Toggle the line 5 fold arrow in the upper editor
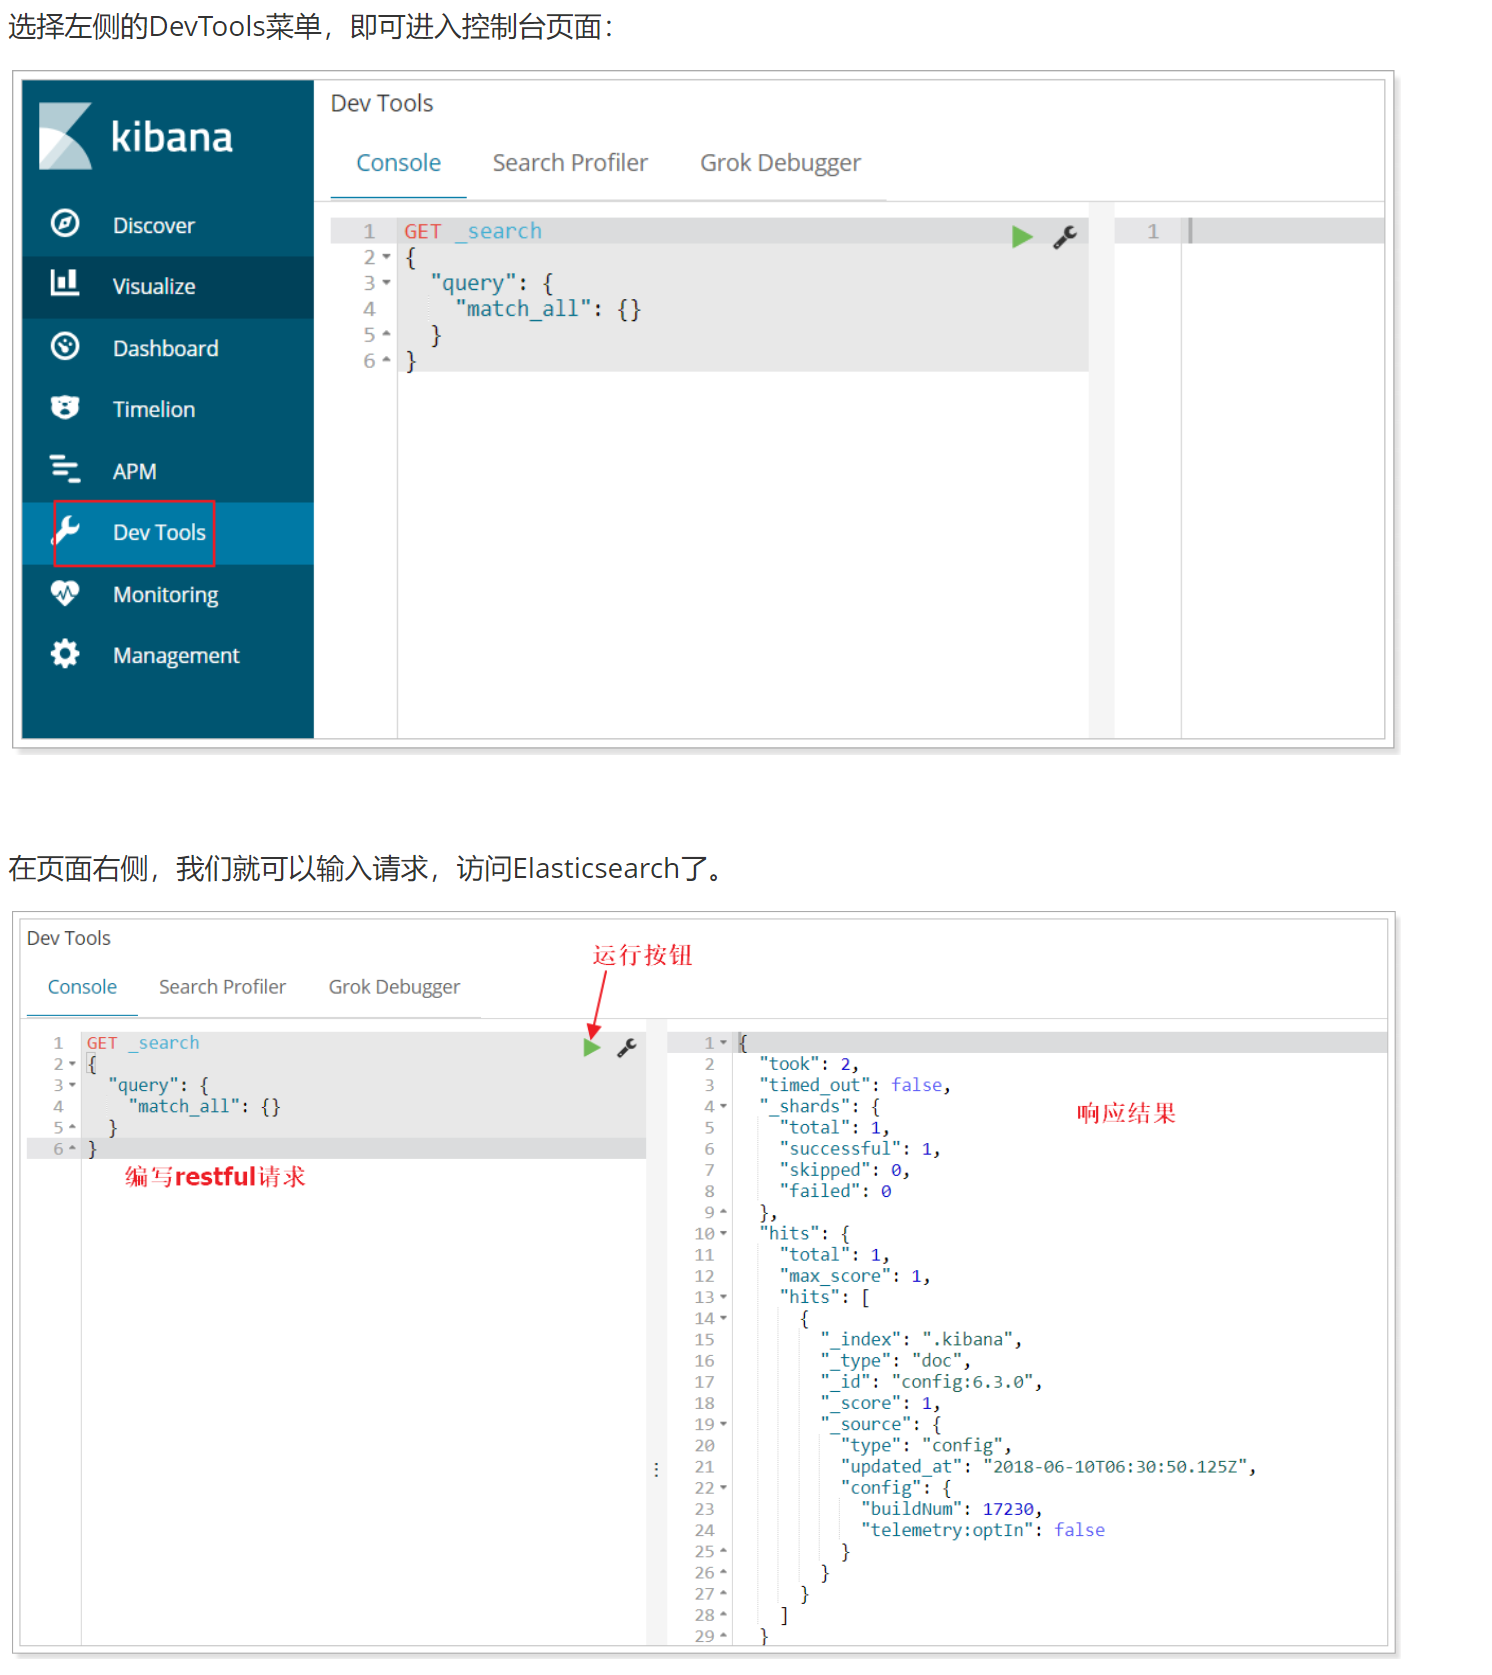This screenshot has height=1675, width=1492. 386,334
